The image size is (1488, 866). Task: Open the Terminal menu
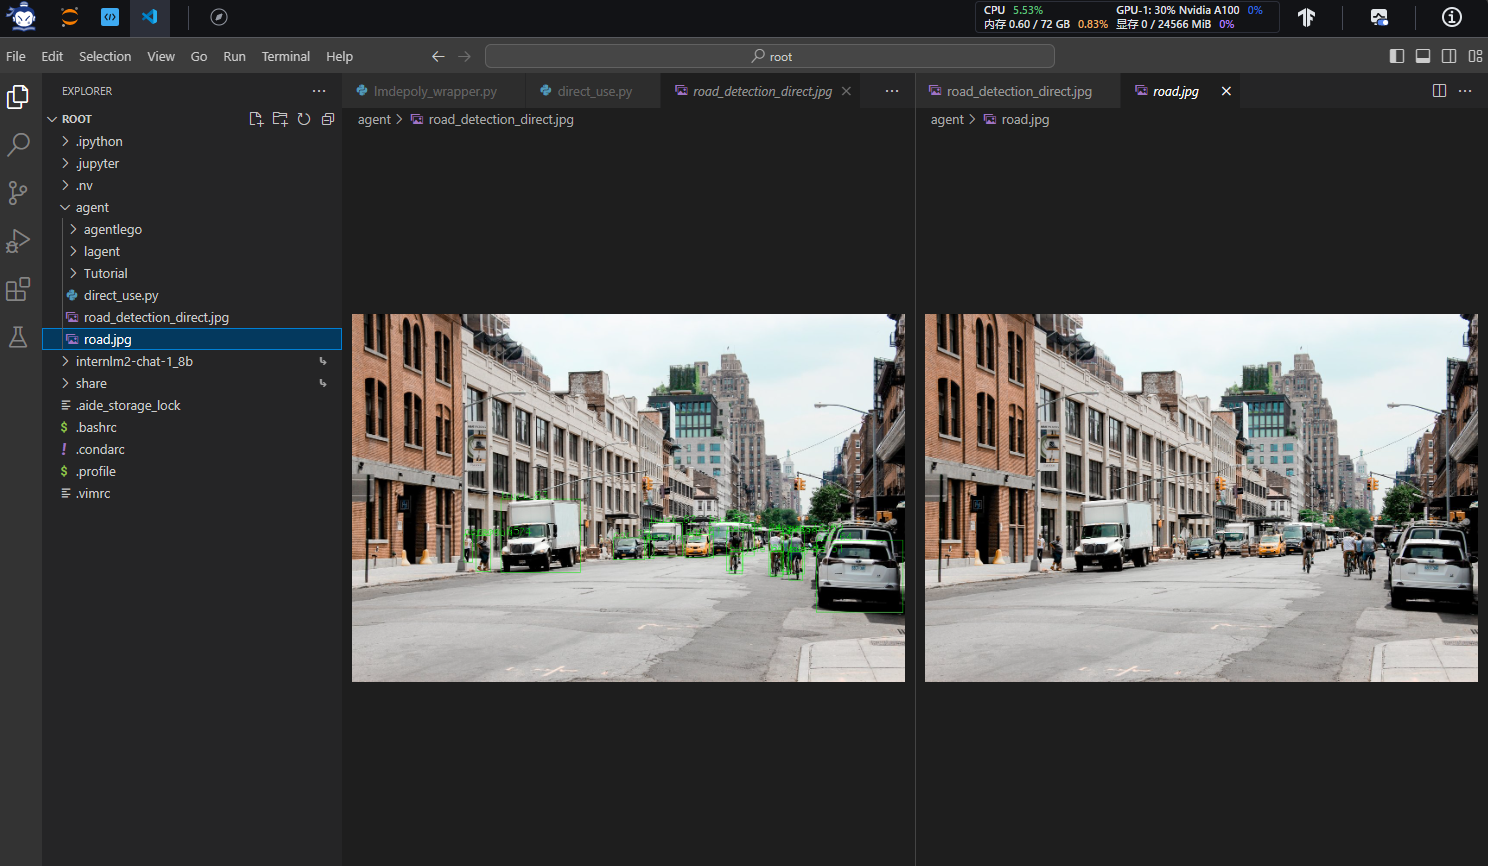(x=286, y=56)
